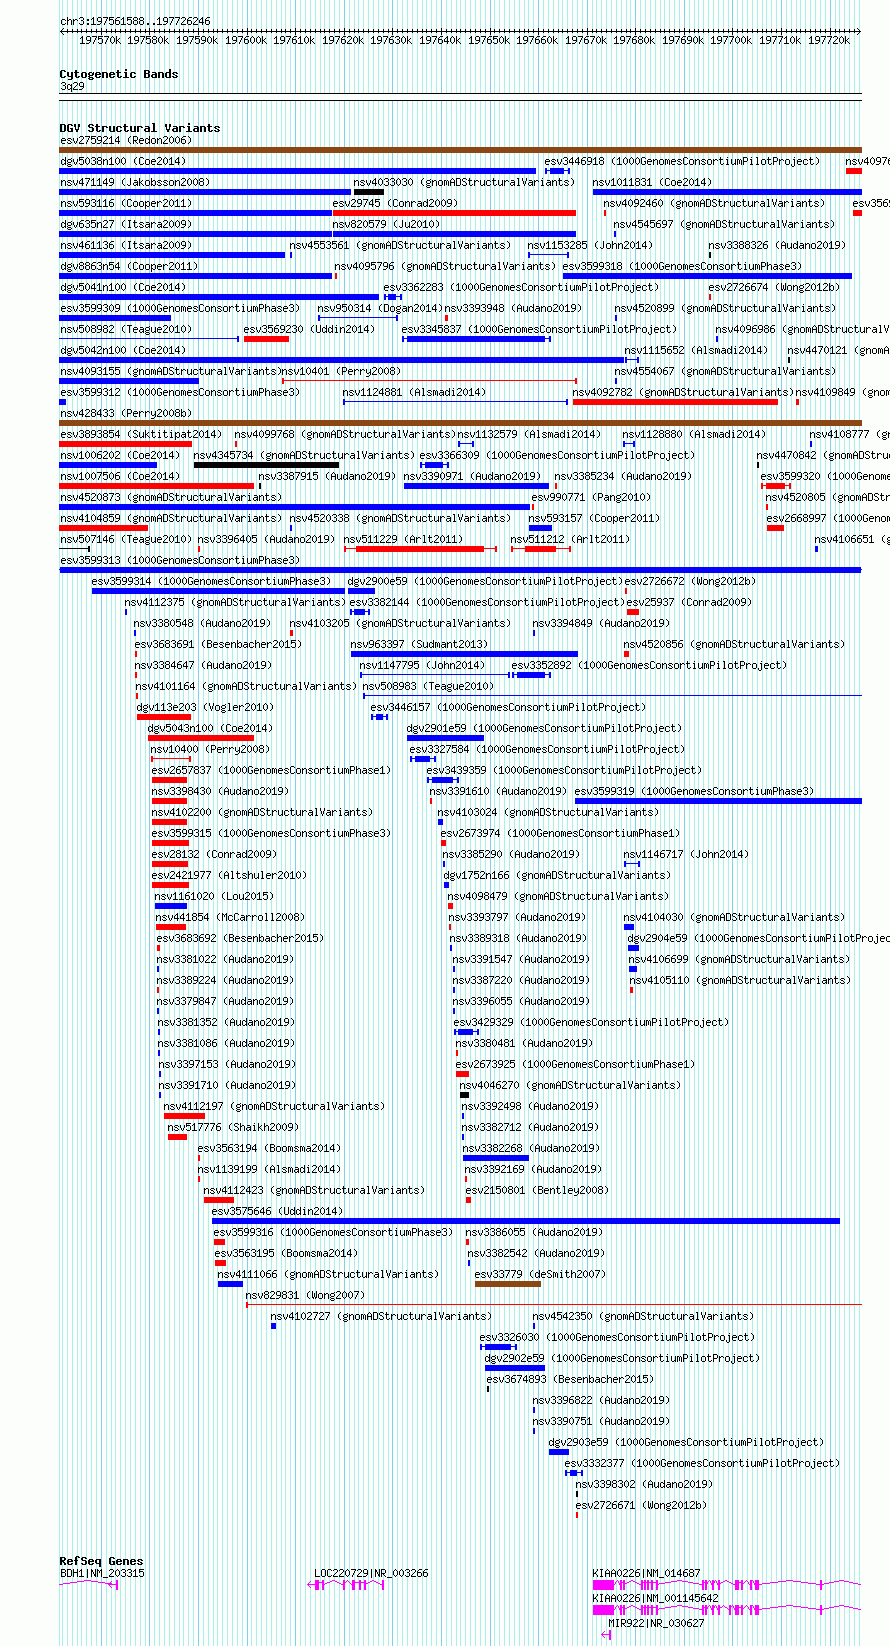The image size is (890, 1646).
Task: Select esv2726671 (Wong2012b) variant label
Action: (641, 1505)
